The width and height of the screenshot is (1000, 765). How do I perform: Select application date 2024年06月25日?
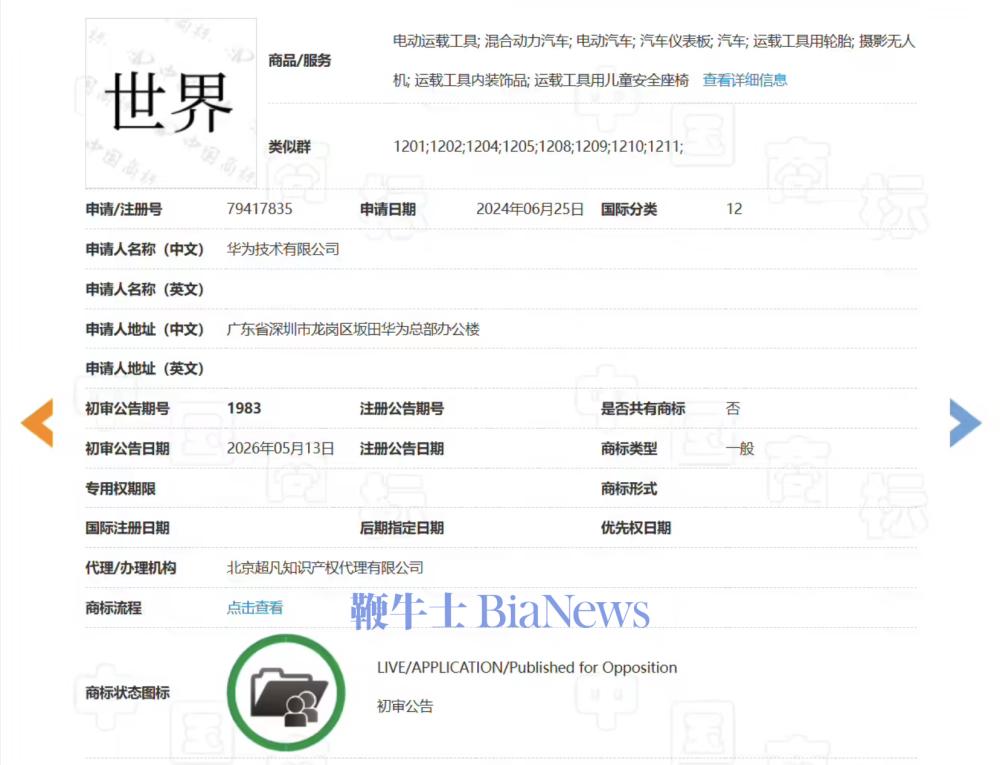pos(530,209)
